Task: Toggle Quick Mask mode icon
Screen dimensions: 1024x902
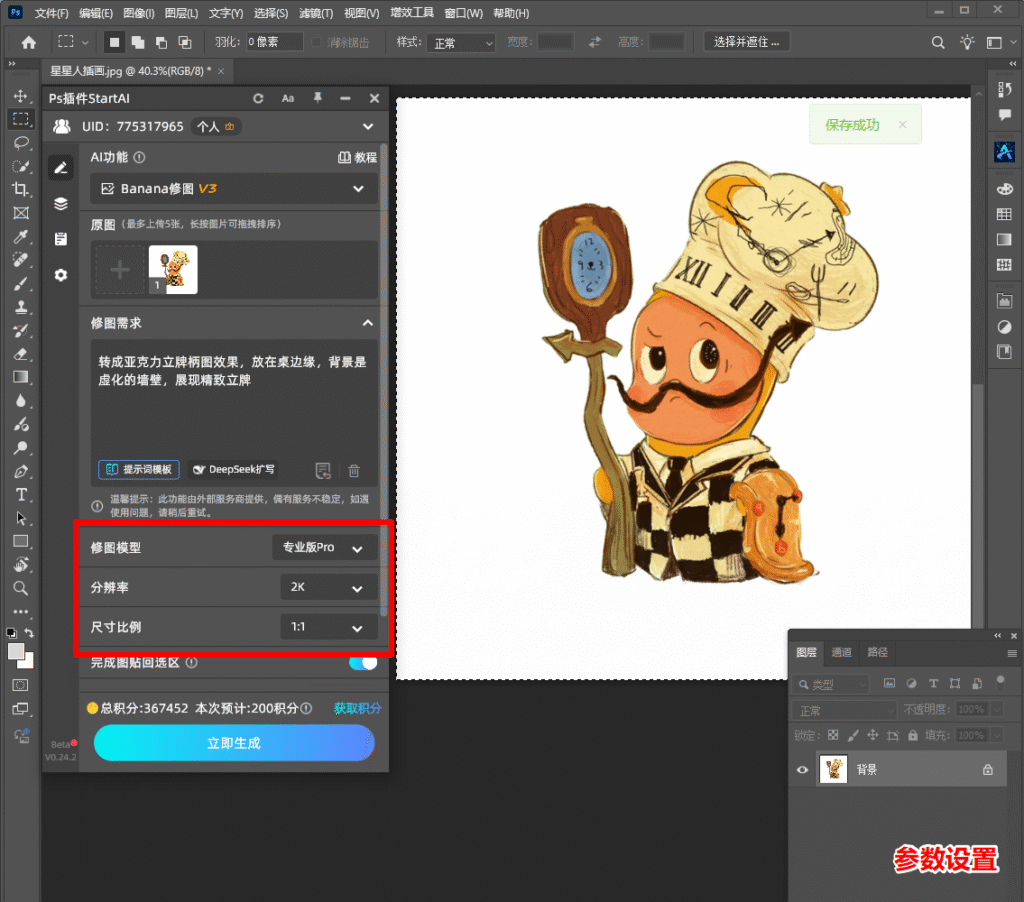Action: pyautogui.click(x=21, y=685)
